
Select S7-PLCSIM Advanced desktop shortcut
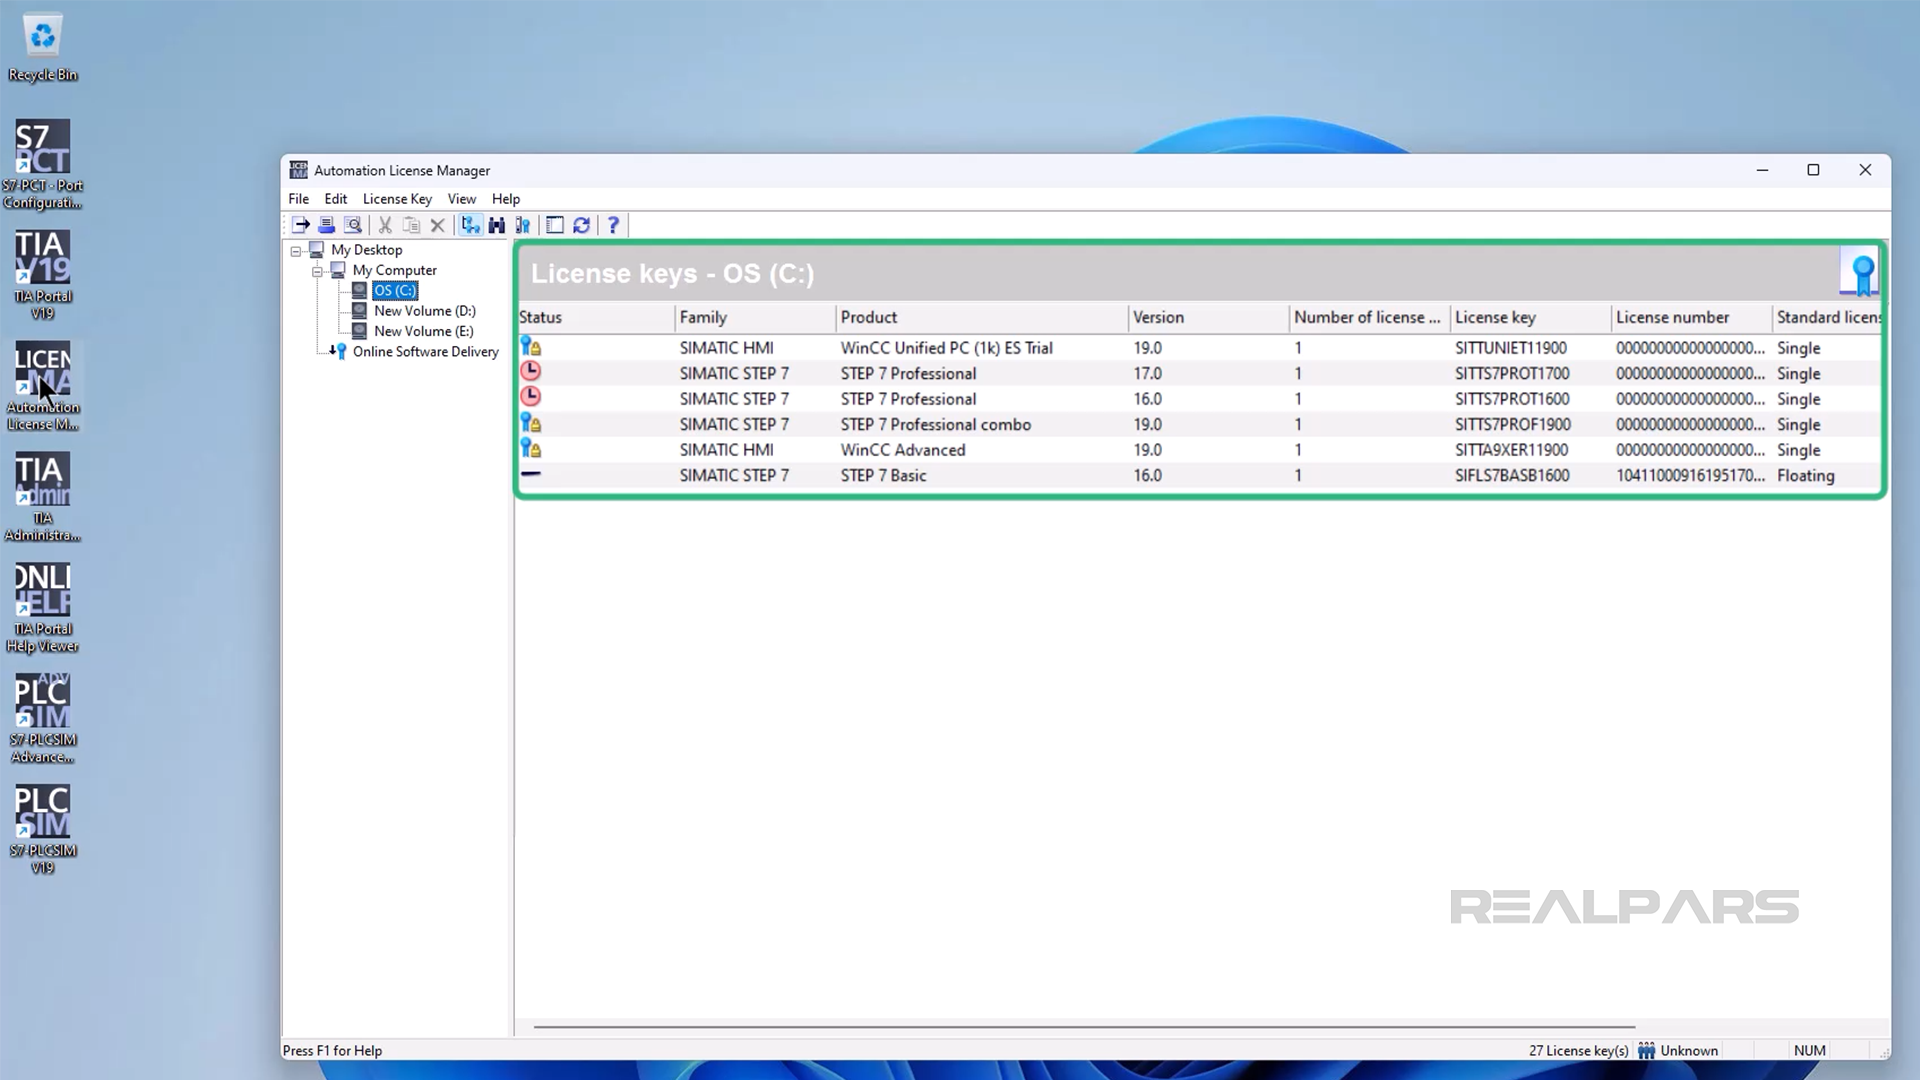pos(42,720)
